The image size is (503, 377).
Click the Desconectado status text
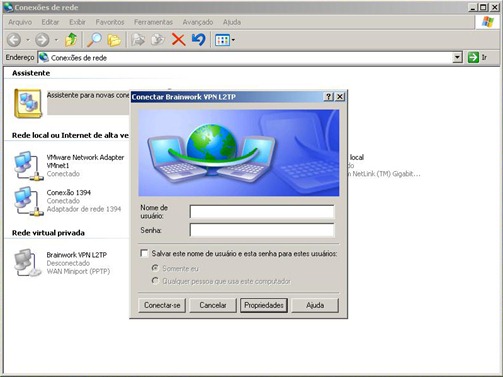[68, 263]
